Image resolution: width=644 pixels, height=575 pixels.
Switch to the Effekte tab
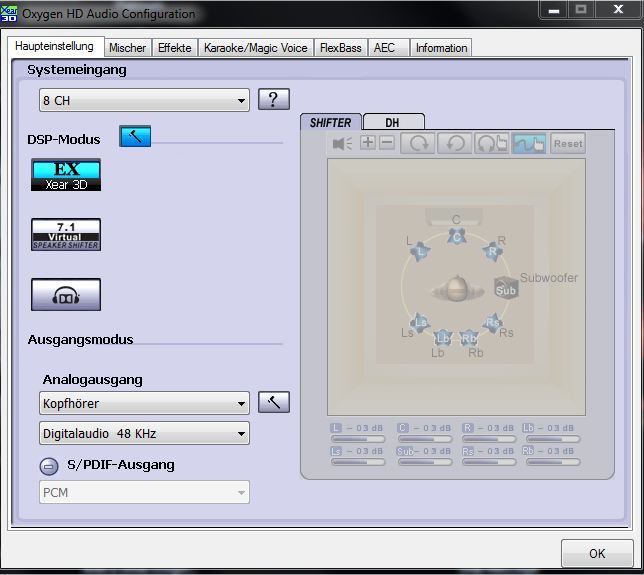pos(175,48)
